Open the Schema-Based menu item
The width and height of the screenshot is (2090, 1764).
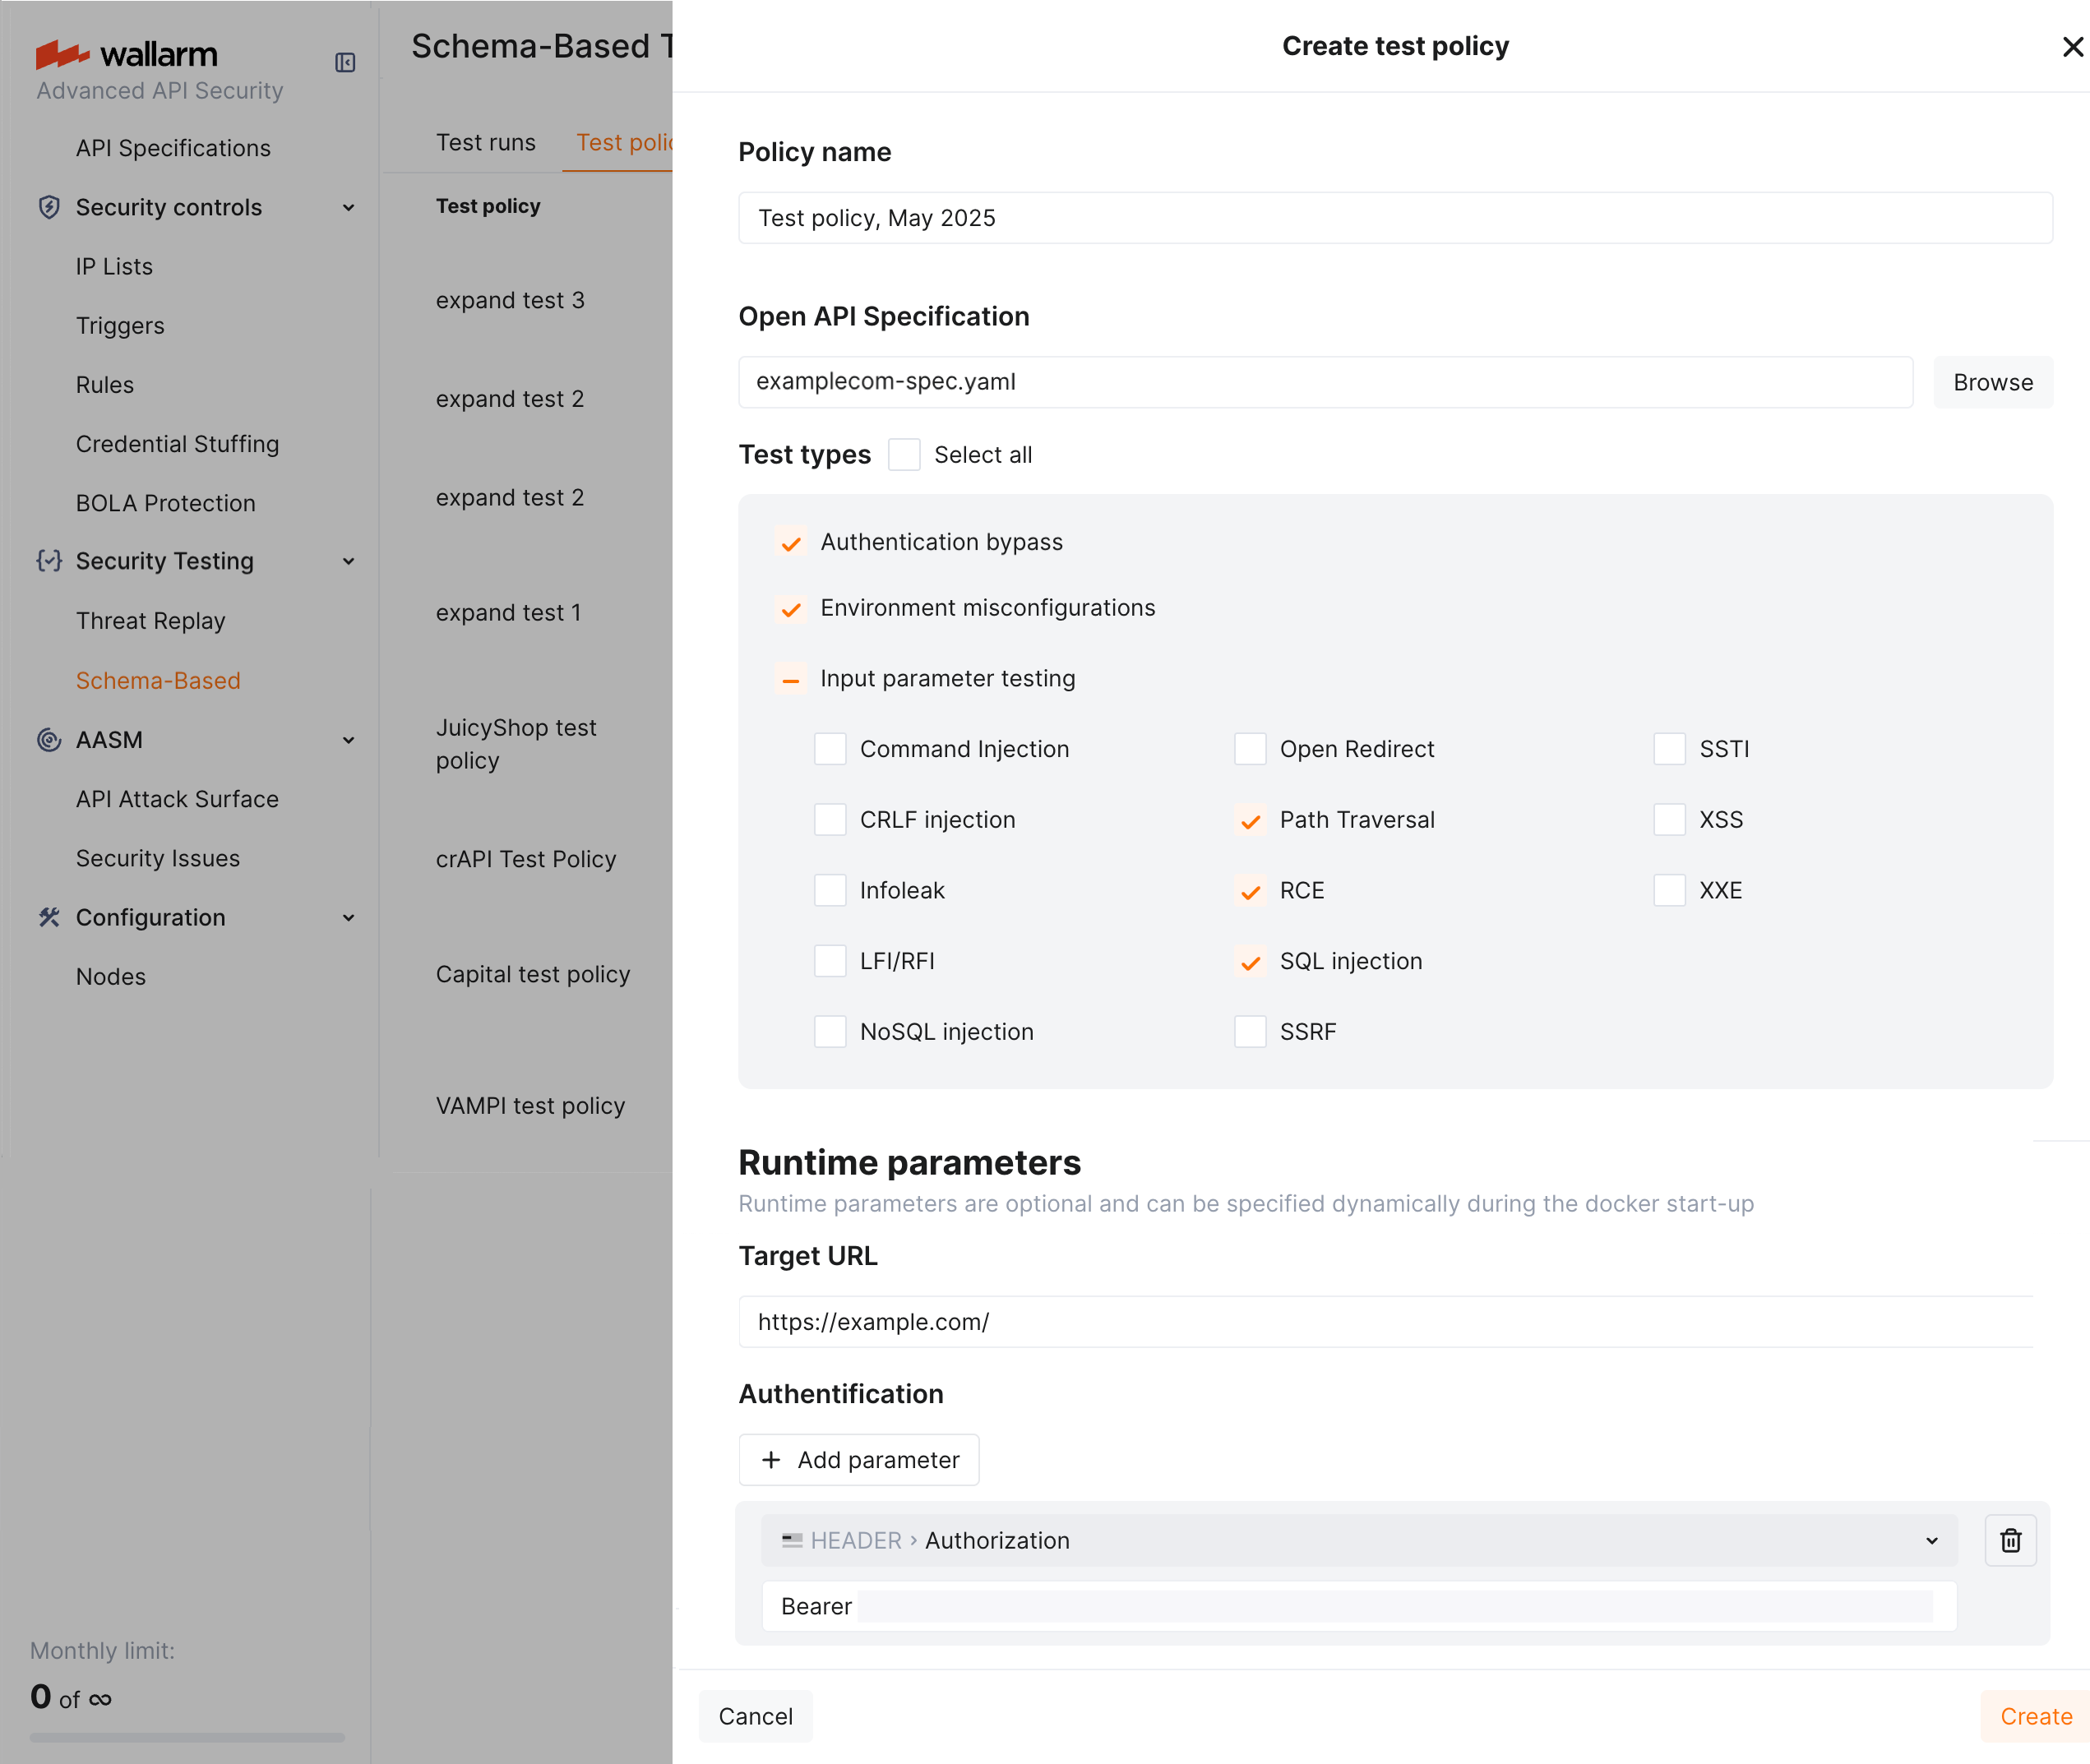tap(159, 680)
